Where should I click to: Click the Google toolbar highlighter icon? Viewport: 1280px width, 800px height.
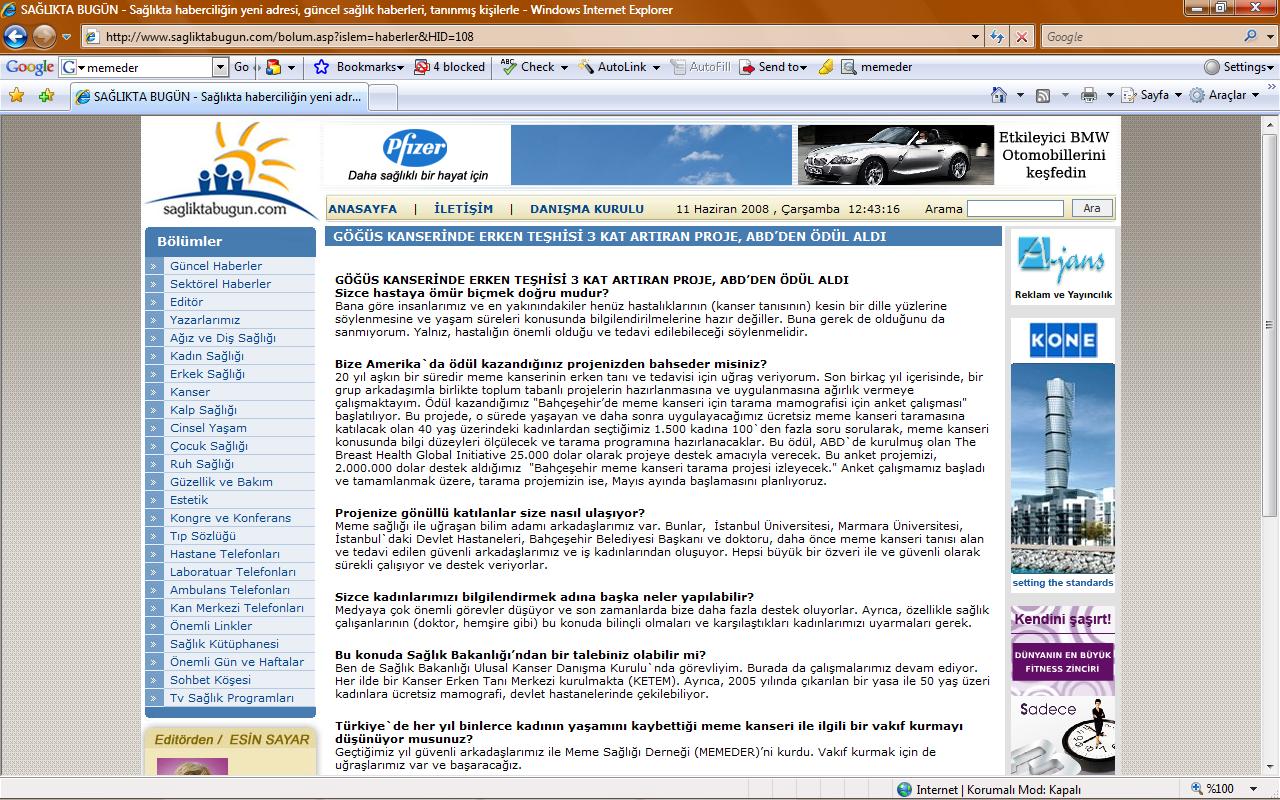(x=825, y=67)
